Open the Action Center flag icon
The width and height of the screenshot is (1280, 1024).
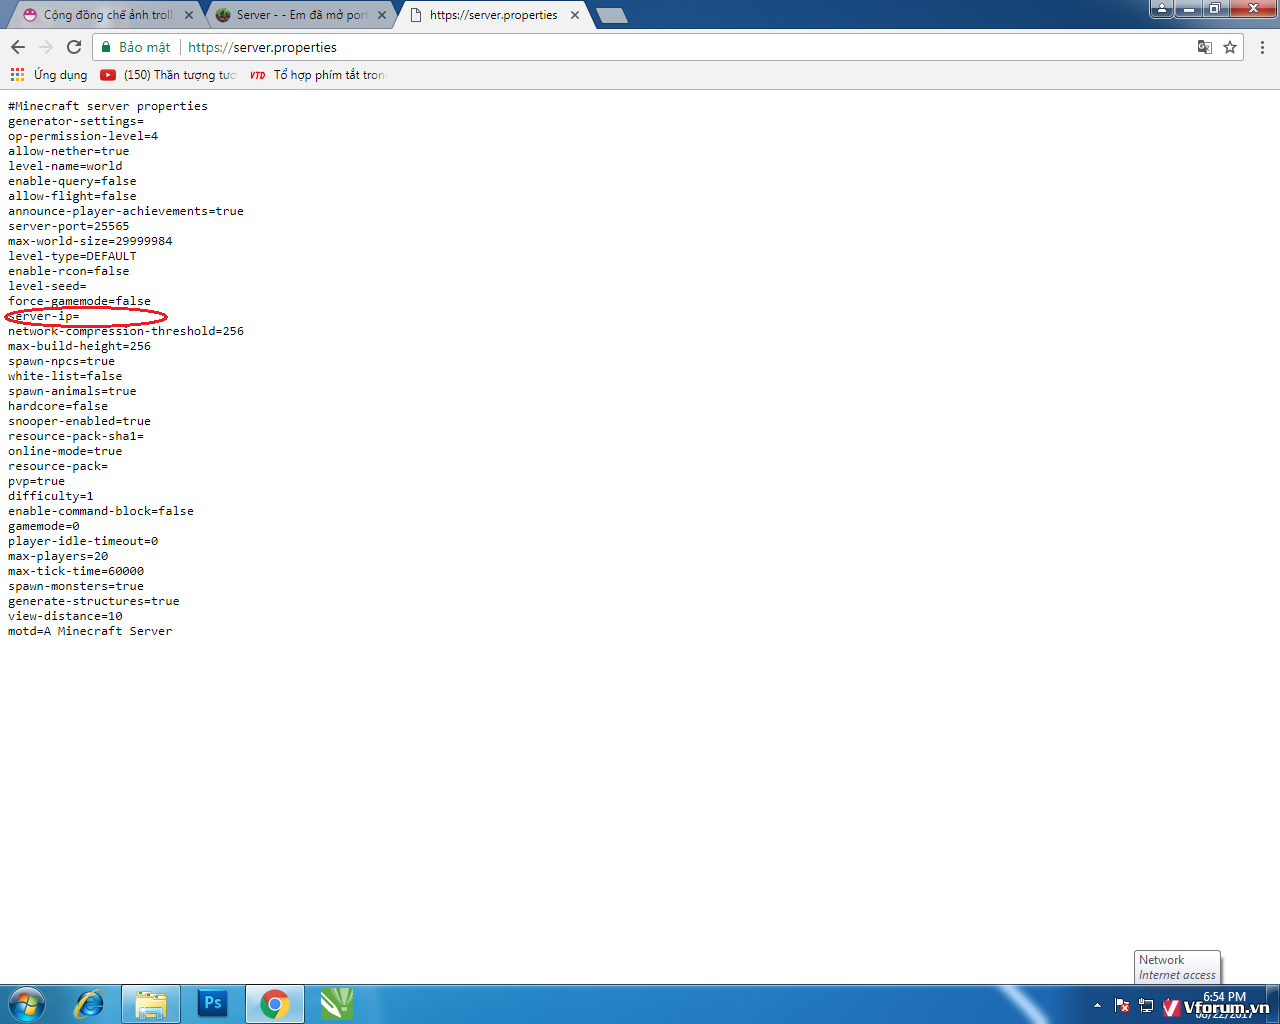click(x=1122, y=1005)
